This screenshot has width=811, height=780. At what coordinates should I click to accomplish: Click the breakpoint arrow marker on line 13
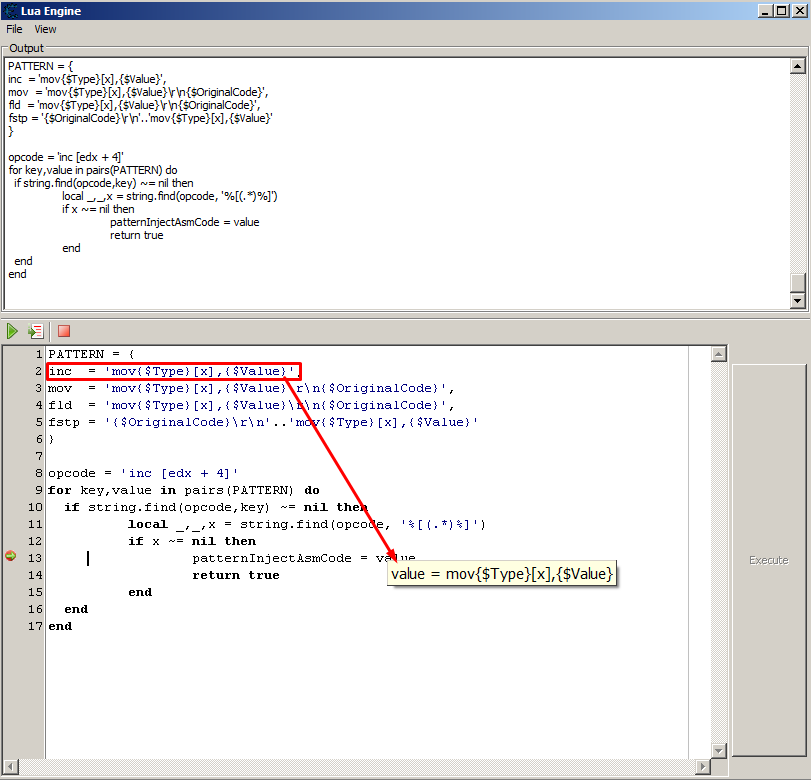10,557
